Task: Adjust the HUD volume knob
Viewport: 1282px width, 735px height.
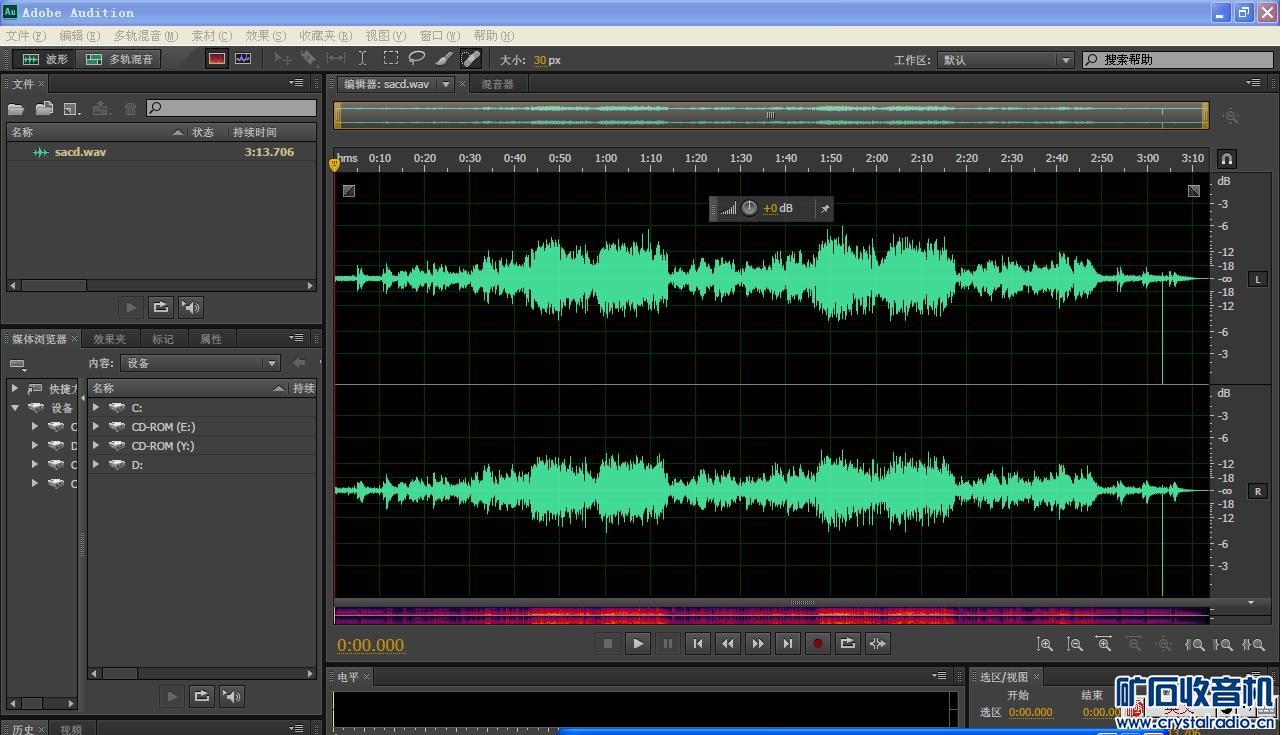Action: pos(749,208)
